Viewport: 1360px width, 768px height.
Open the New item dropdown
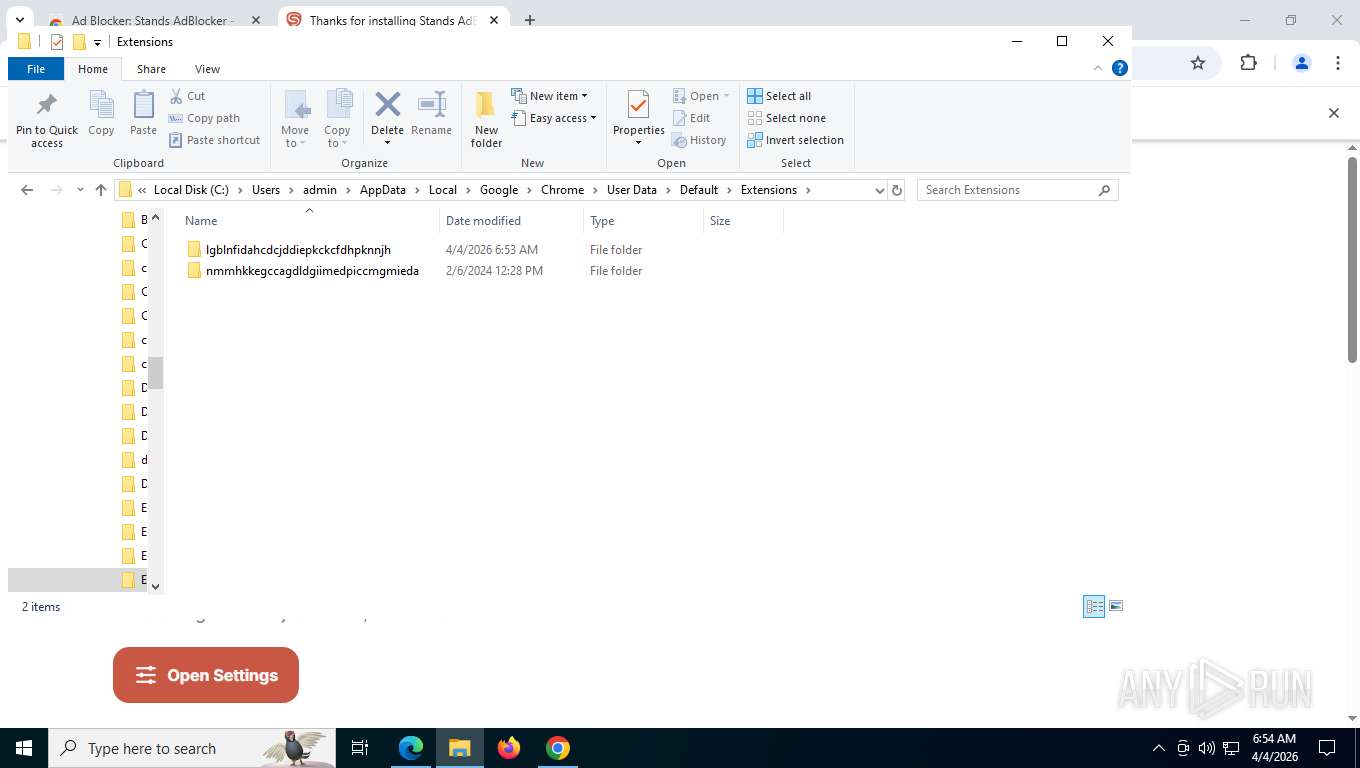[x=549, y=96]
